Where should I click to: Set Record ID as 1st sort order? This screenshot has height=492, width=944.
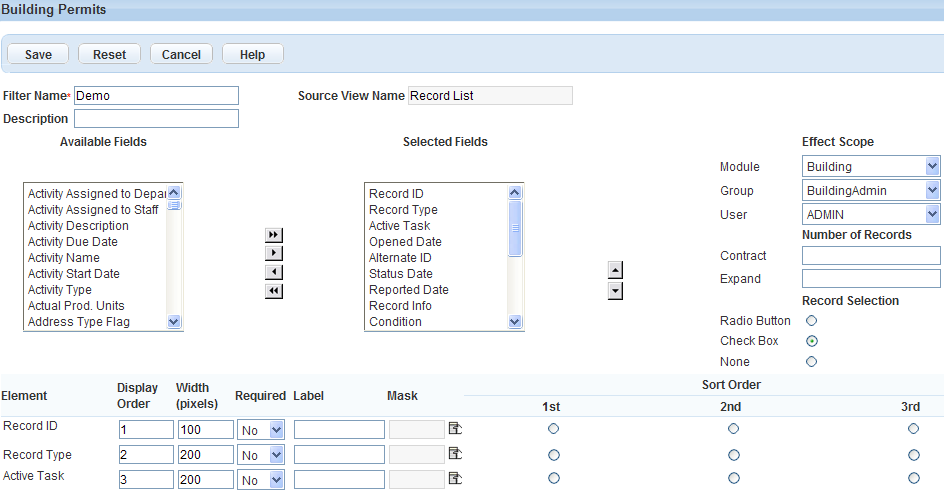553,428
